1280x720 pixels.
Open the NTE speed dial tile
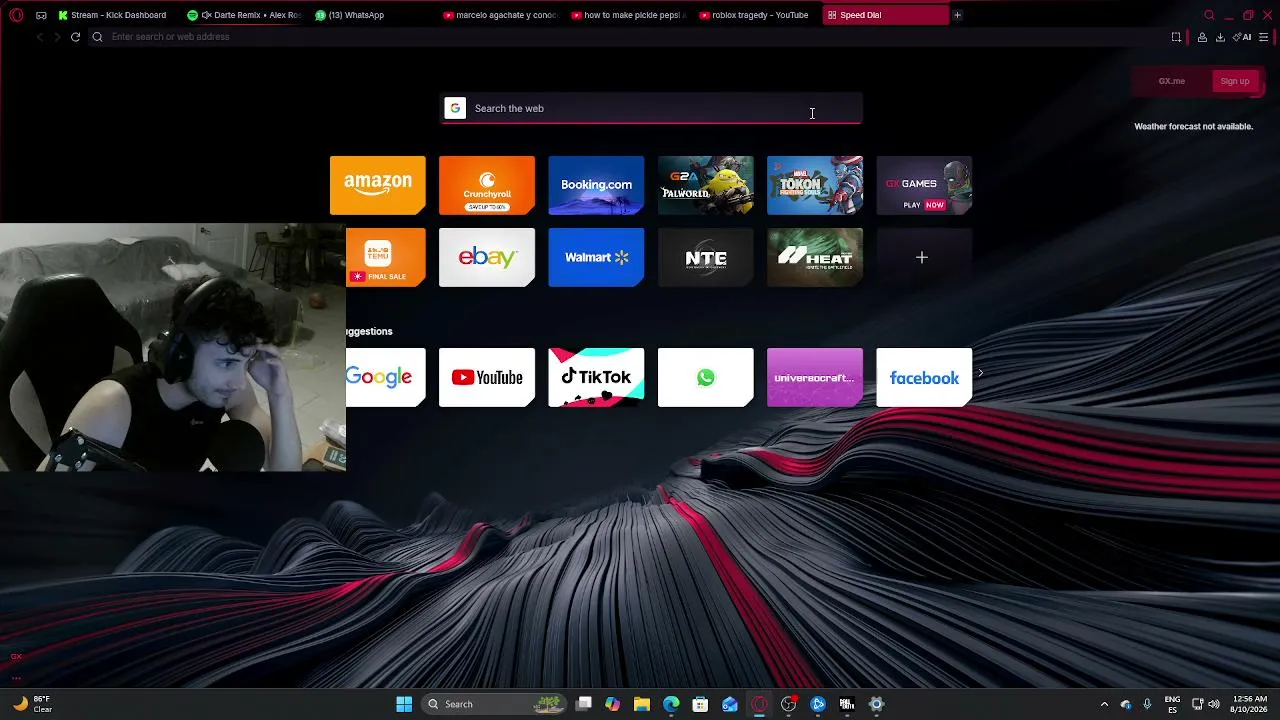tap(706, 257)
